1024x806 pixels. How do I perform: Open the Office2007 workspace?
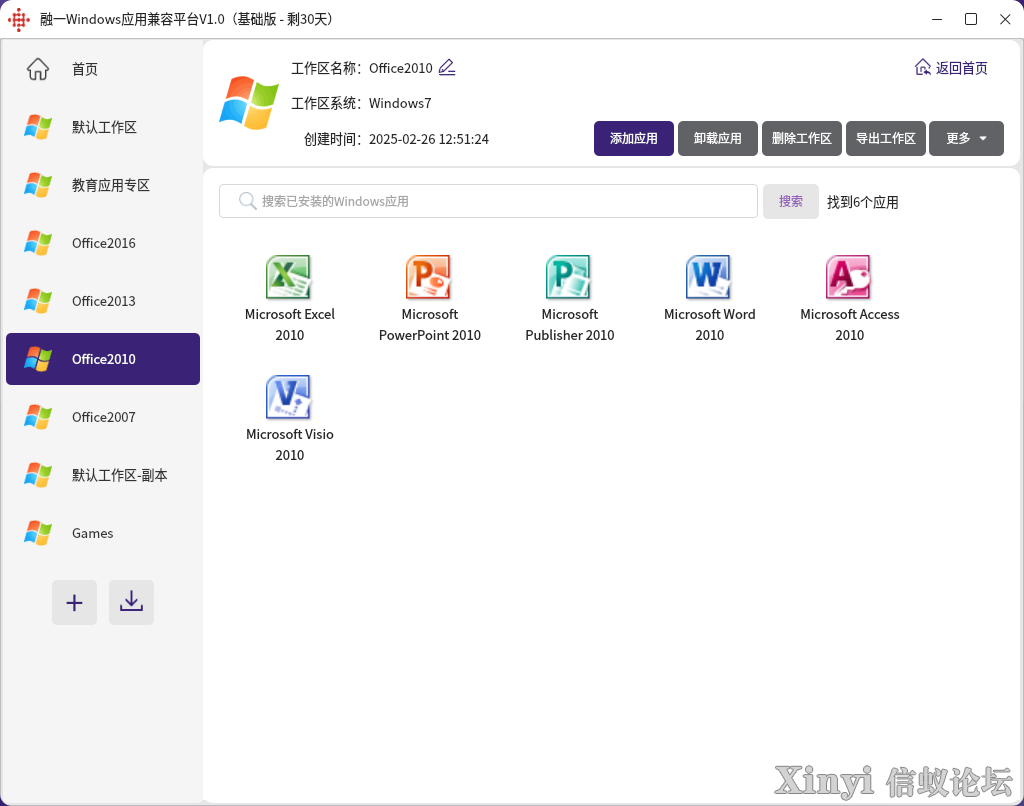(103, 417)
